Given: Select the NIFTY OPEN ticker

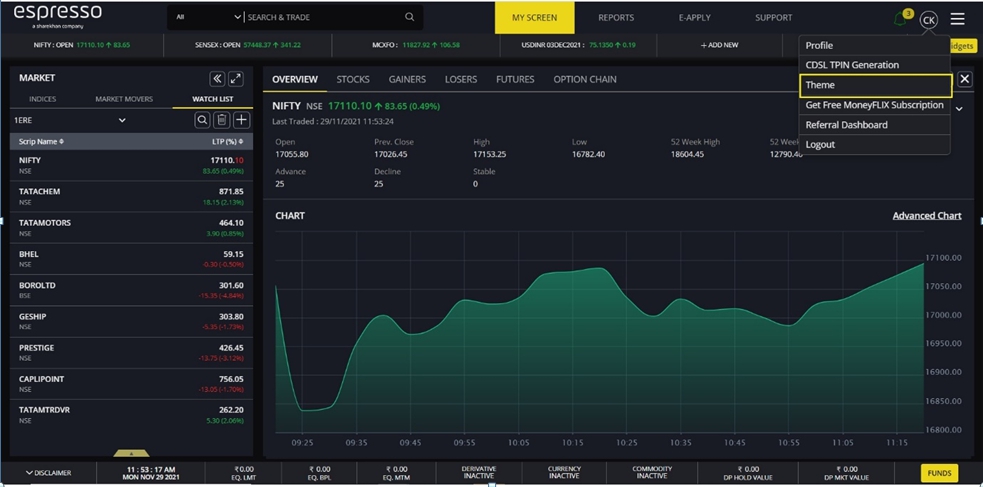Looking at the screenshot, I should tap(82, 45).
